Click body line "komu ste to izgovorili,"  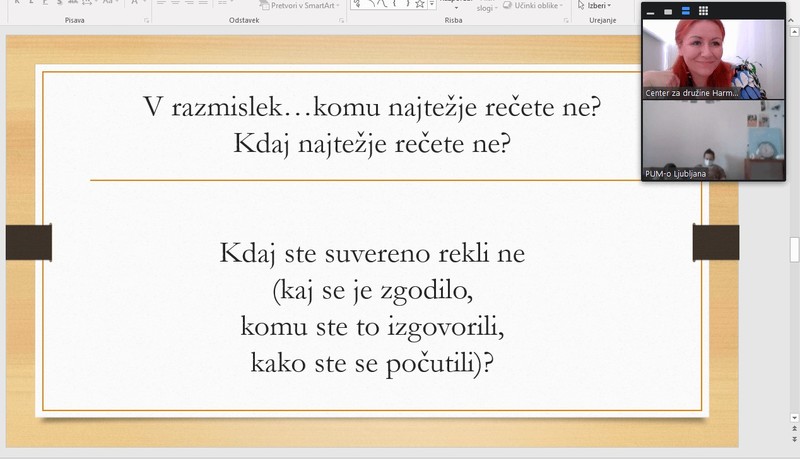point(372,327)
